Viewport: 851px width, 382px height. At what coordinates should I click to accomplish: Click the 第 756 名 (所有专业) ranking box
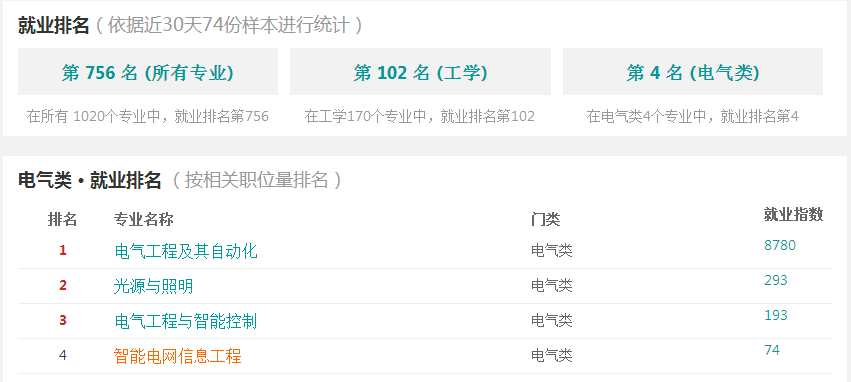(x=148, y=72)
